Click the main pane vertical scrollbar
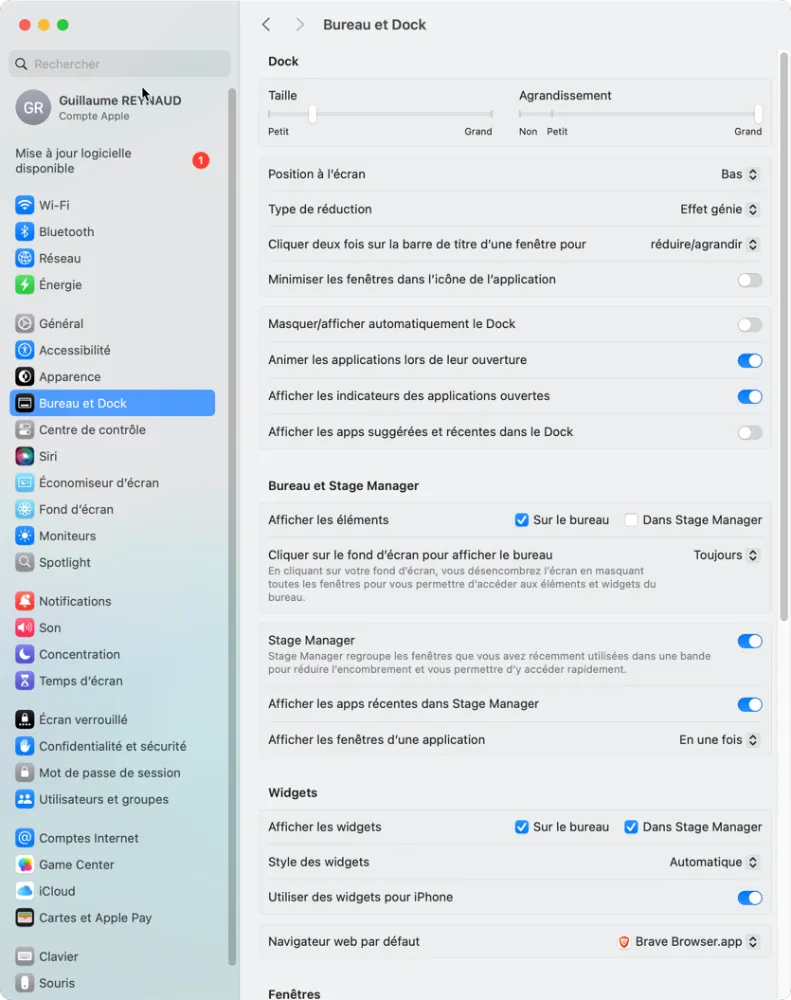791x1000 pixels. (x=784, y=336)
